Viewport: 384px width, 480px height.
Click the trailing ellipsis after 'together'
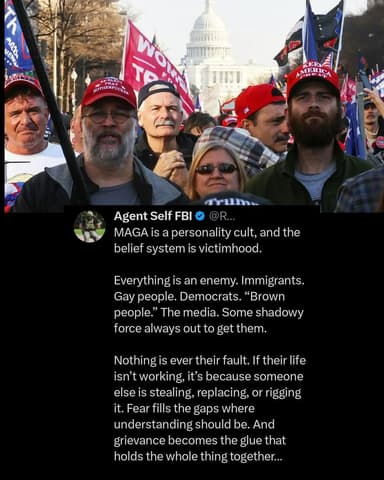click(278, 457)
